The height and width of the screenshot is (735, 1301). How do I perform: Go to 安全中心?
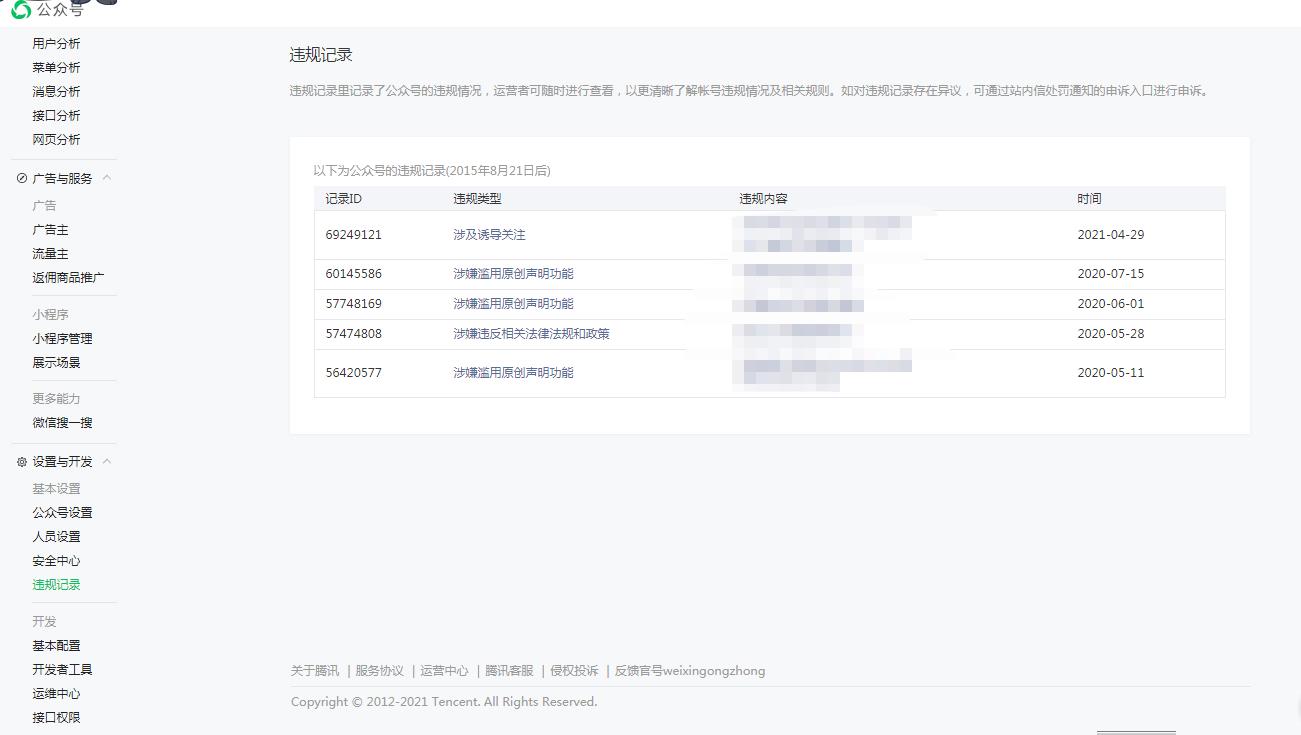56,561
